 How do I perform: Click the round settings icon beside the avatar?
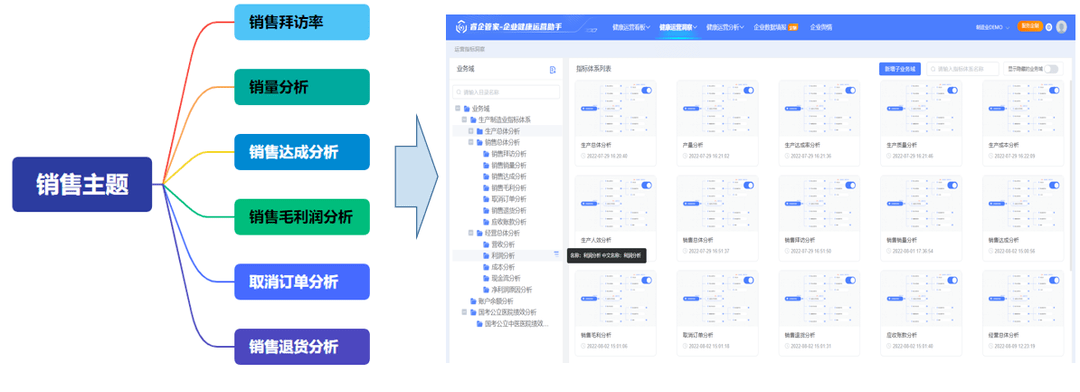1049,28
